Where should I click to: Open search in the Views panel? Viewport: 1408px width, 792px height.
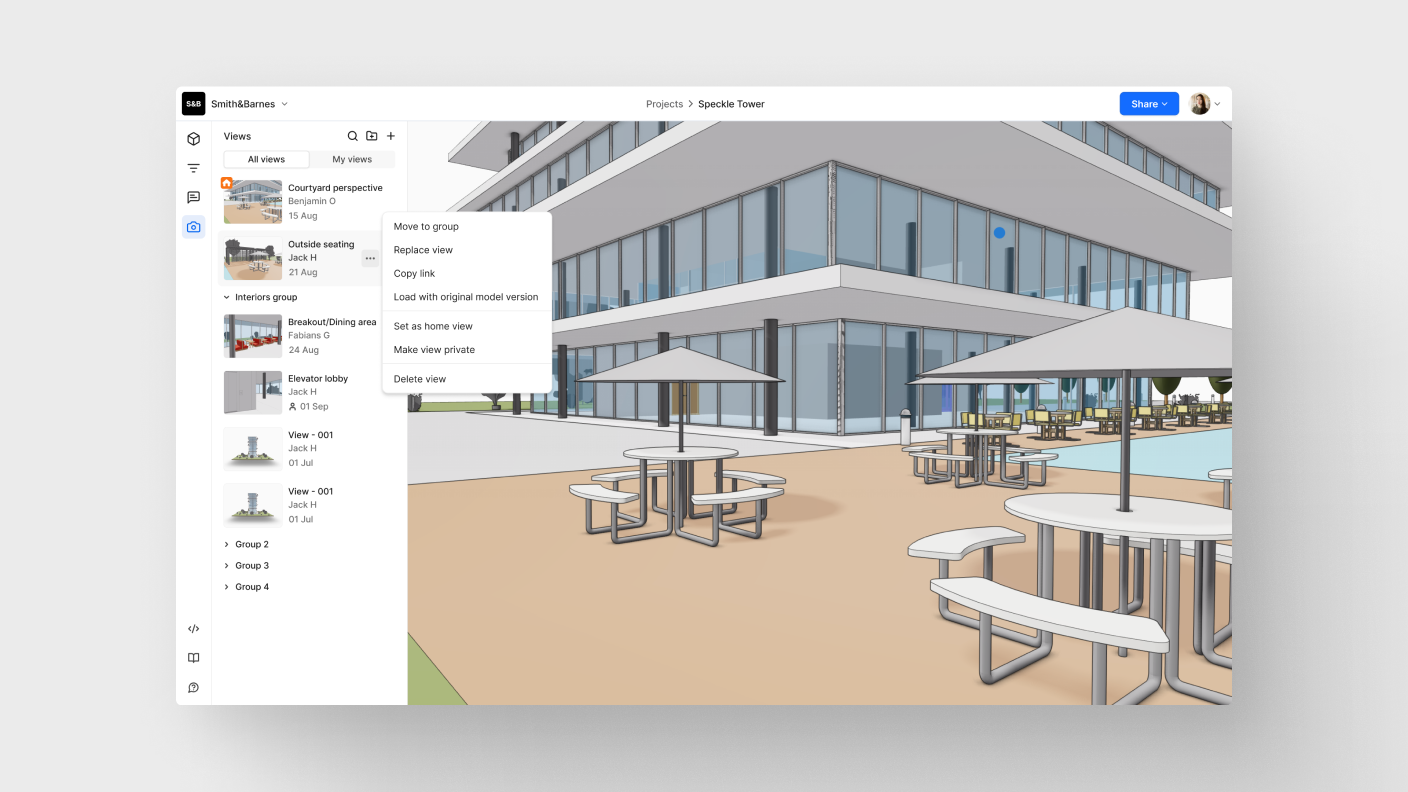(x=352, y=136)
